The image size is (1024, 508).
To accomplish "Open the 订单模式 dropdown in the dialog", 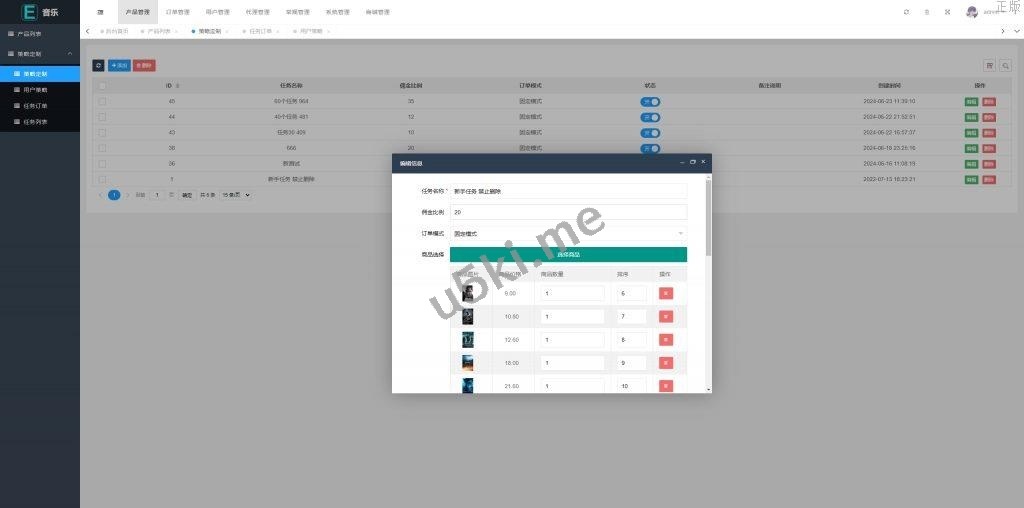I will pos(568,233).
